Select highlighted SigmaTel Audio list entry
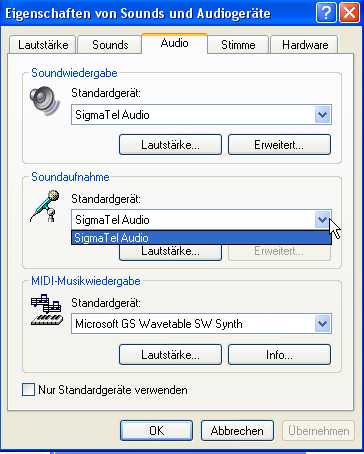Image resolution: width=364 pixels, height=454 pixels. click(201, 238)
